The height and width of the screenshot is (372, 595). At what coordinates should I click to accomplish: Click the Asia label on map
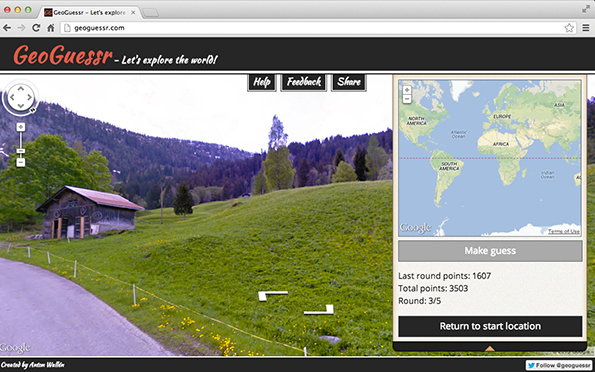559,105
